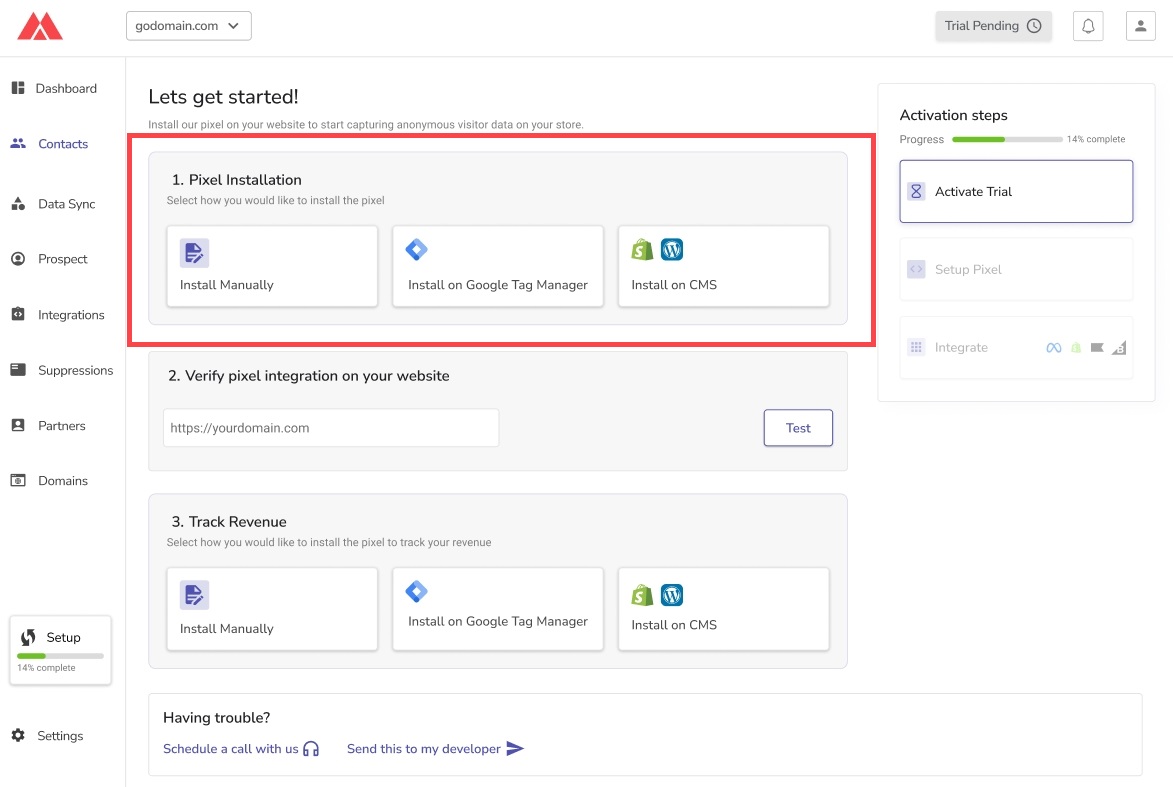1173x787 pixels.
Task: Click the headset icon beside Schedule a call
Action: 311,749
